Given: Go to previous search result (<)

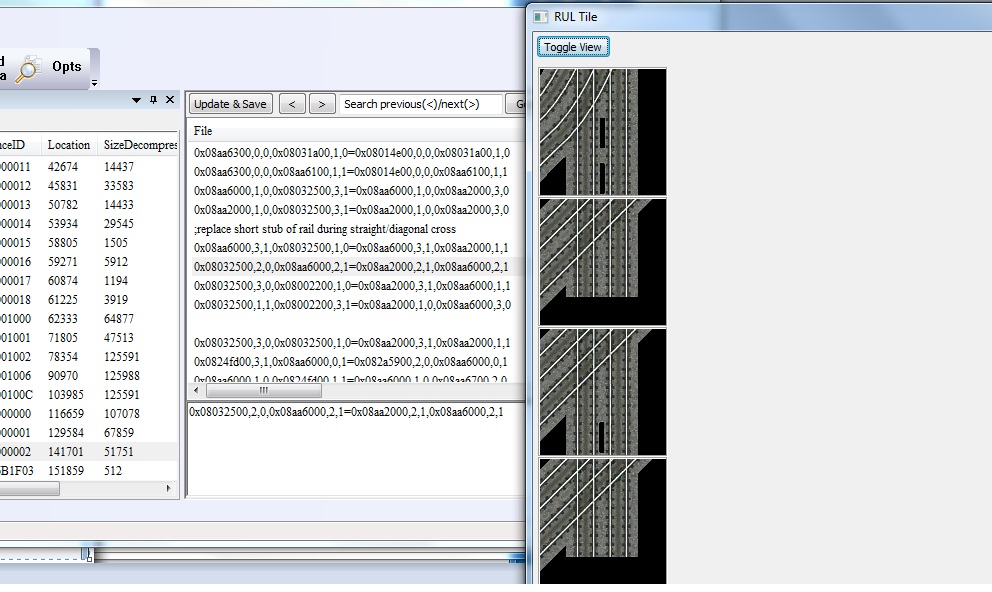Looking at the screenshot, I should point(292,104).
